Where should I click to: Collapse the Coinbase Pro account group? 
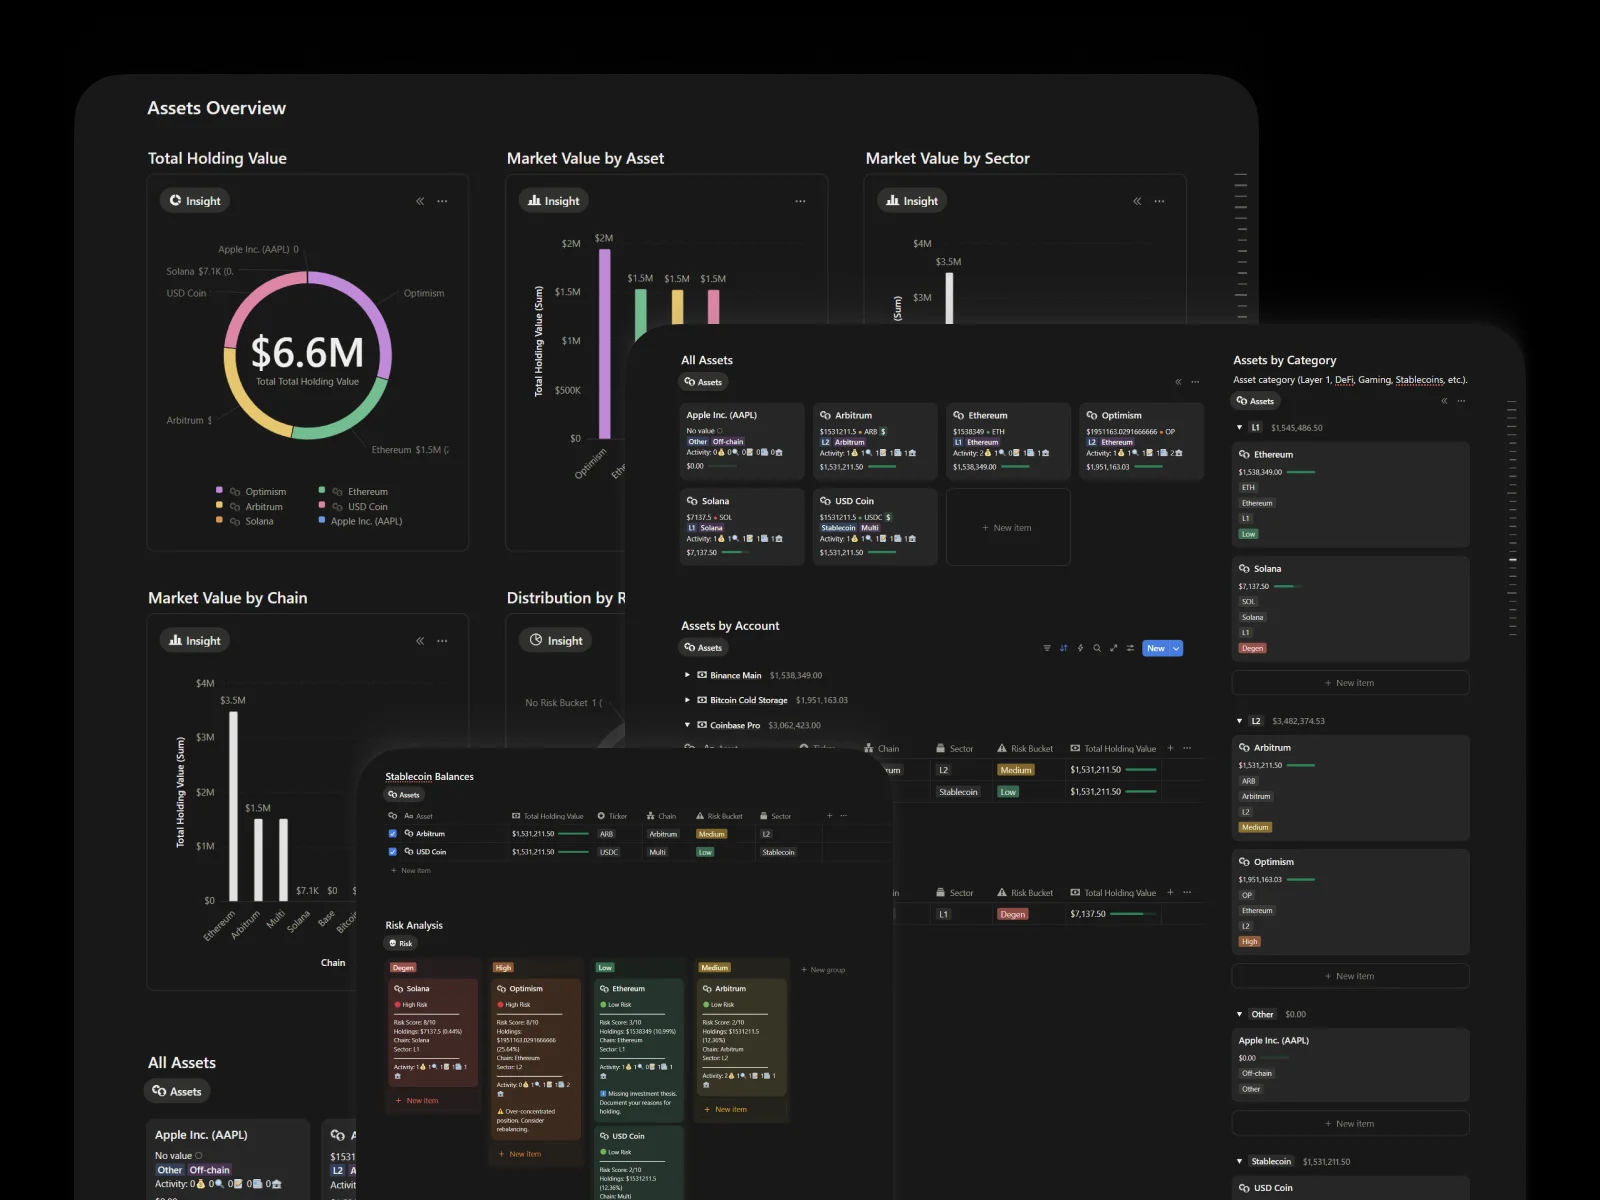coord(687,725)
